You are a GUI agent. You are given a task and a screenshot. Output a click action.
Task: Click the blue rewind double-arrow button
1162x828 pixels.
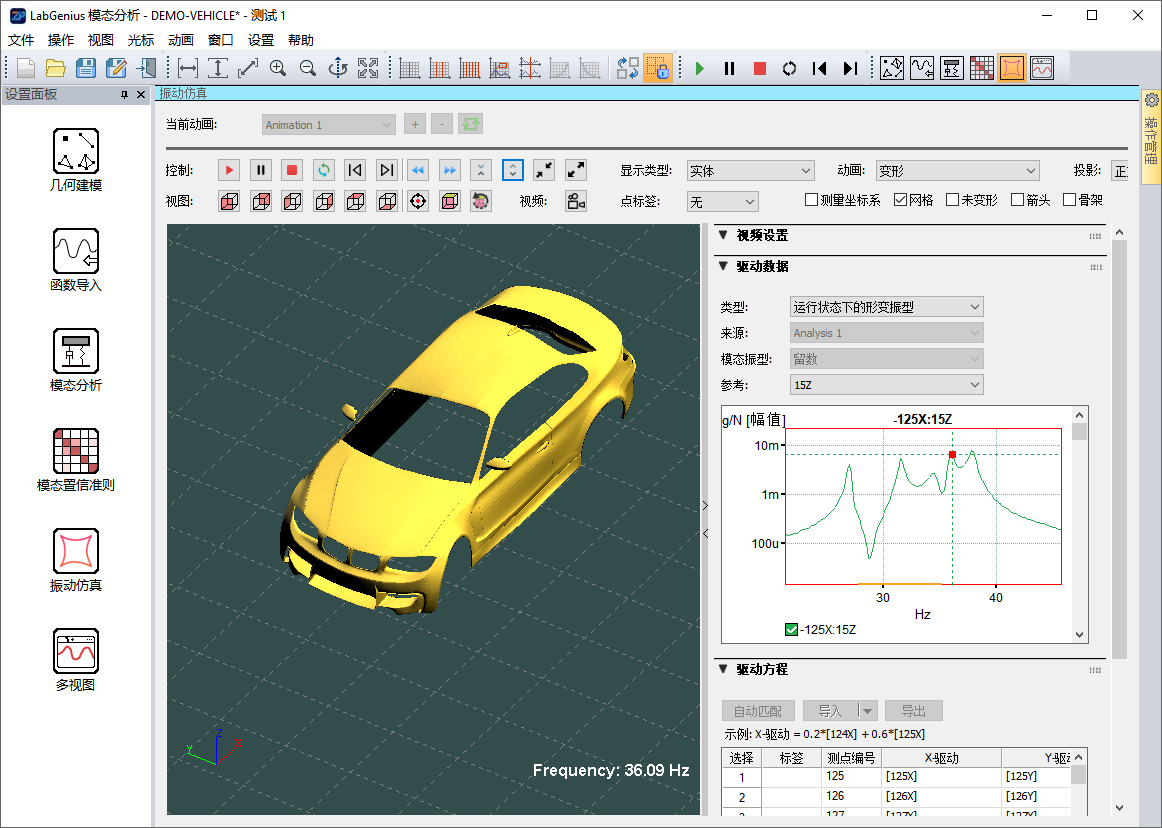[x=418, y=170]
